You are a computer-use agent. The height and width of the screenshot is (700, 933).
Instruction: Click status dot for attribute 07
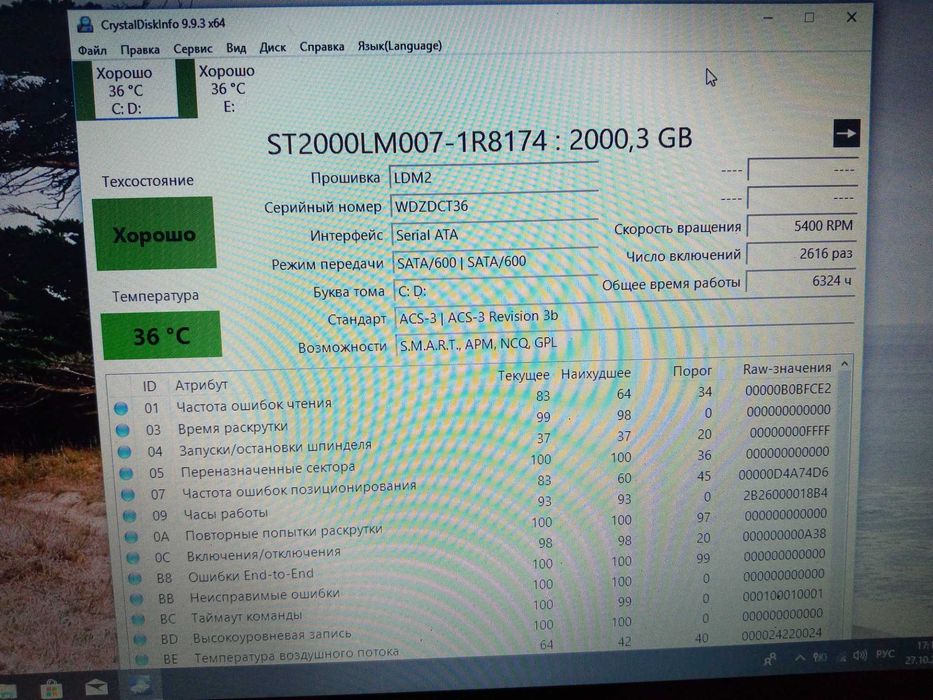pos(128,495)
